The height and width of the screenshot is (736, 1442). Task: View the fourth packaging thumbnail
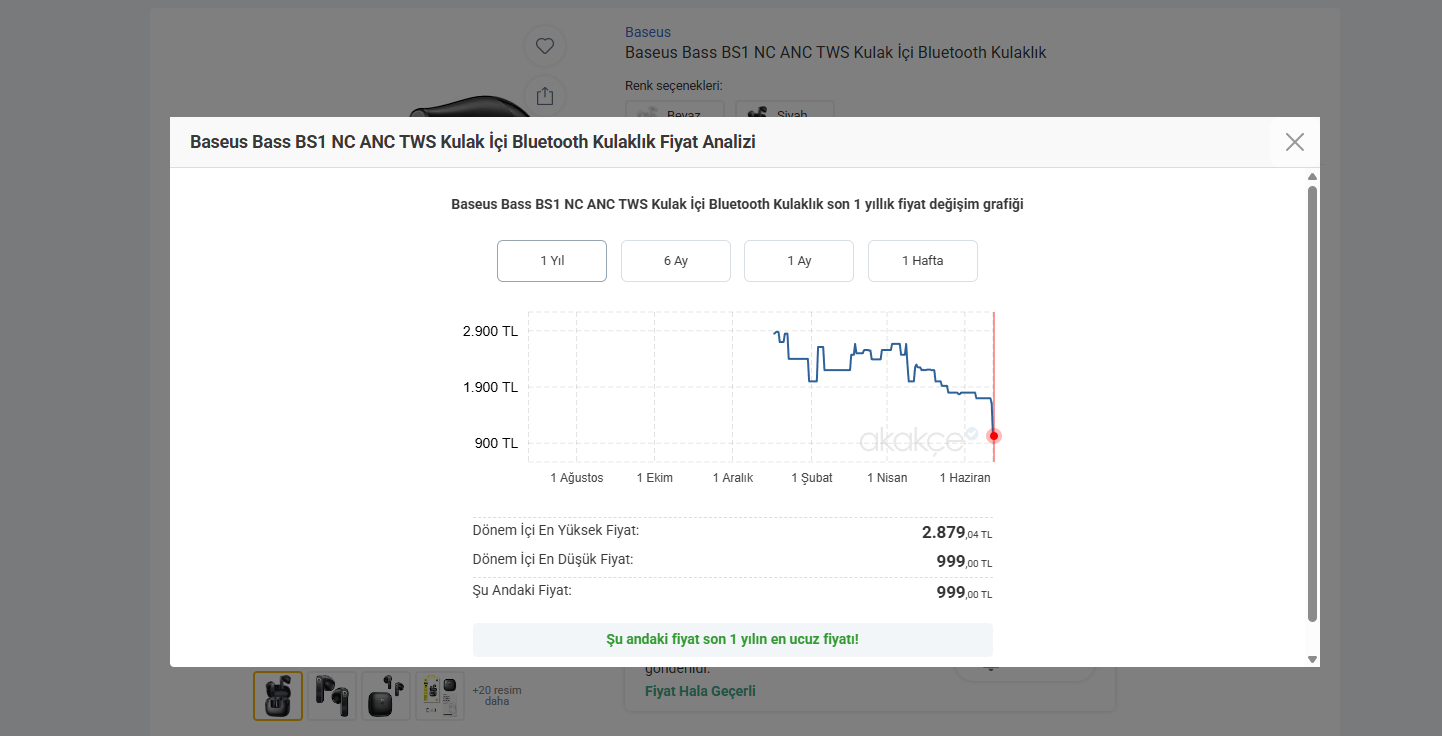440,695
